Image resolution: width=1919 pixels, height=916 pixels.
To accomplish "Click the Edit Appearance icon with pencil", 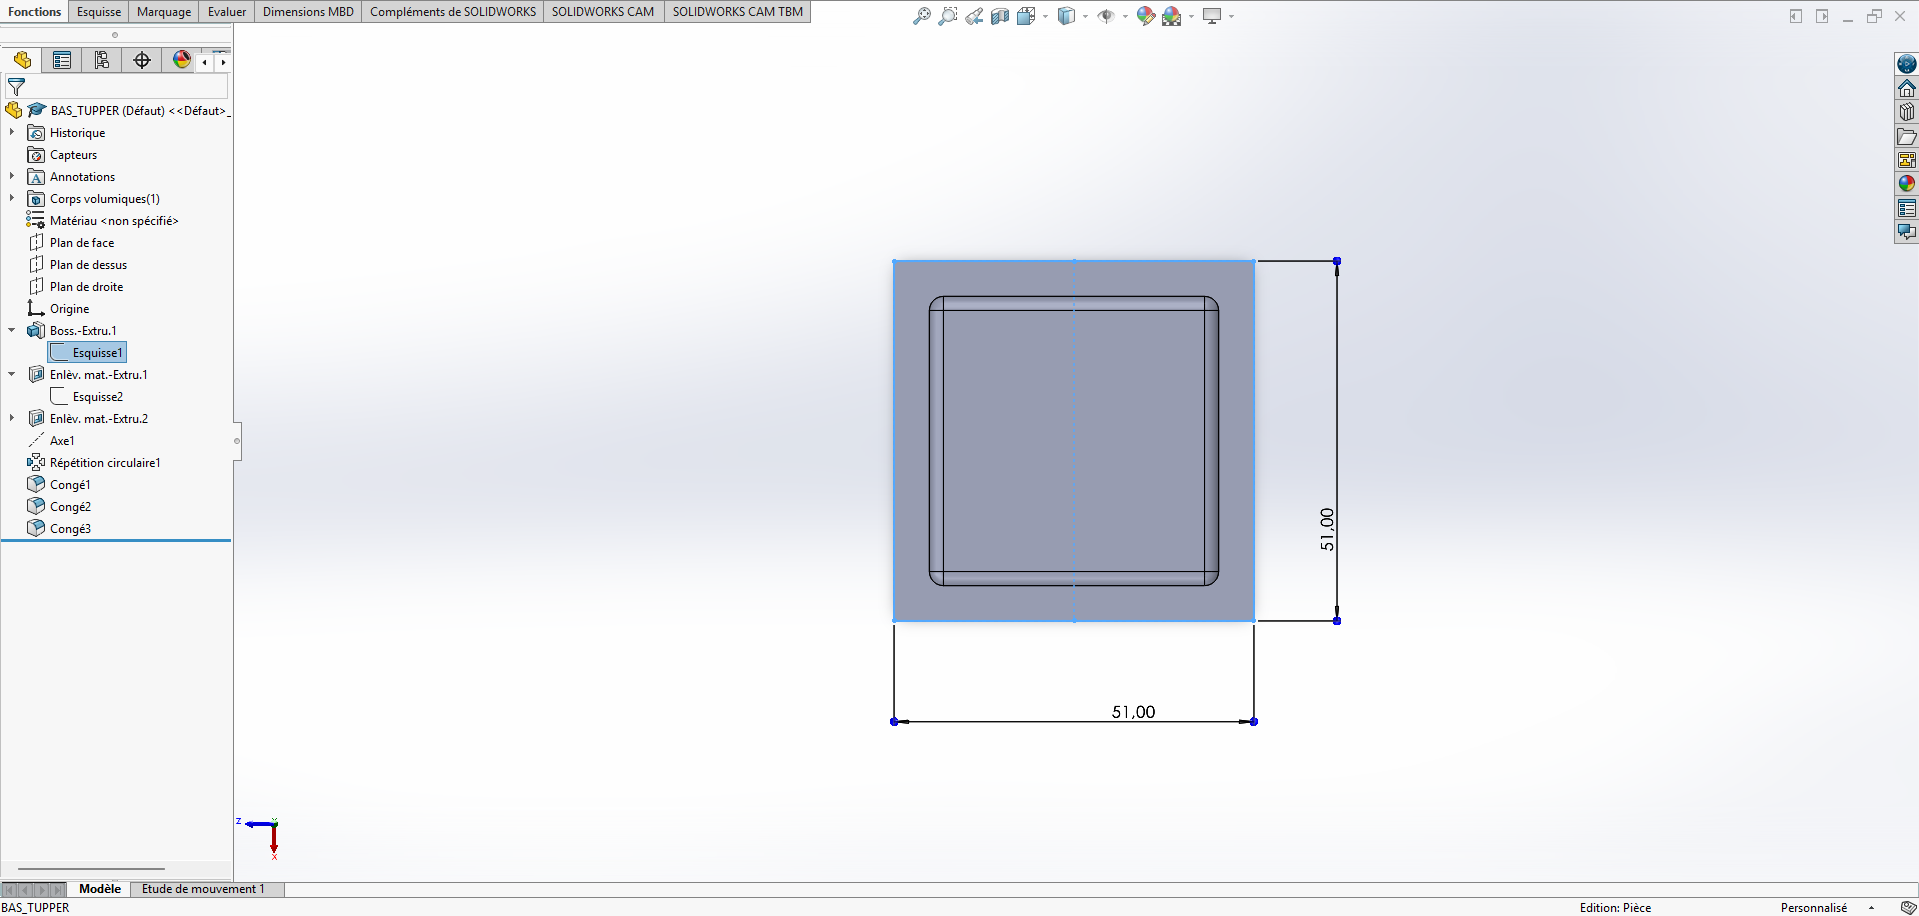I will click(1145, 16).
